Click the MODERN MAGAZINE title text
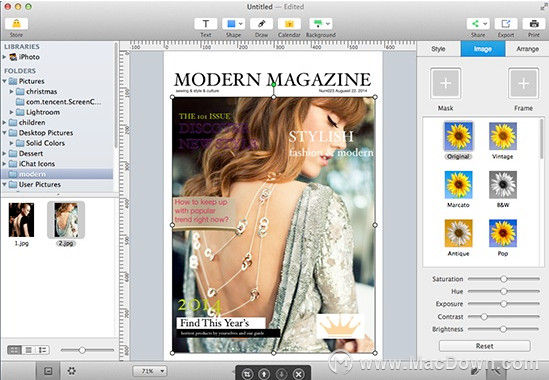The height and width of the screenshot is (380, 549). [272, 80]
